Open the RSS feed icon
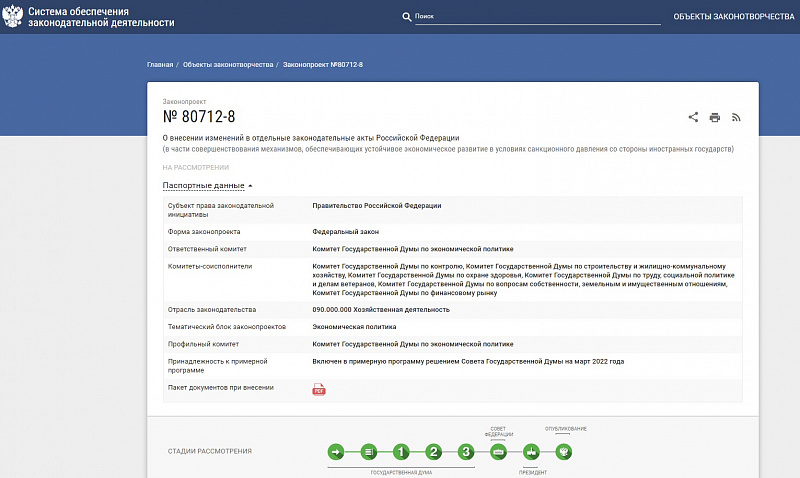This screenshot has width=800, height=478. point(736,117)
